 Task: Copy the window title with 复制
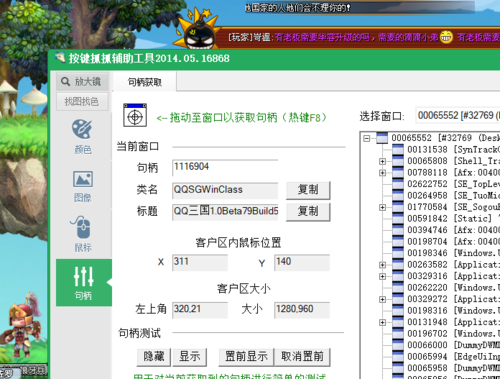tap(308, 211)
